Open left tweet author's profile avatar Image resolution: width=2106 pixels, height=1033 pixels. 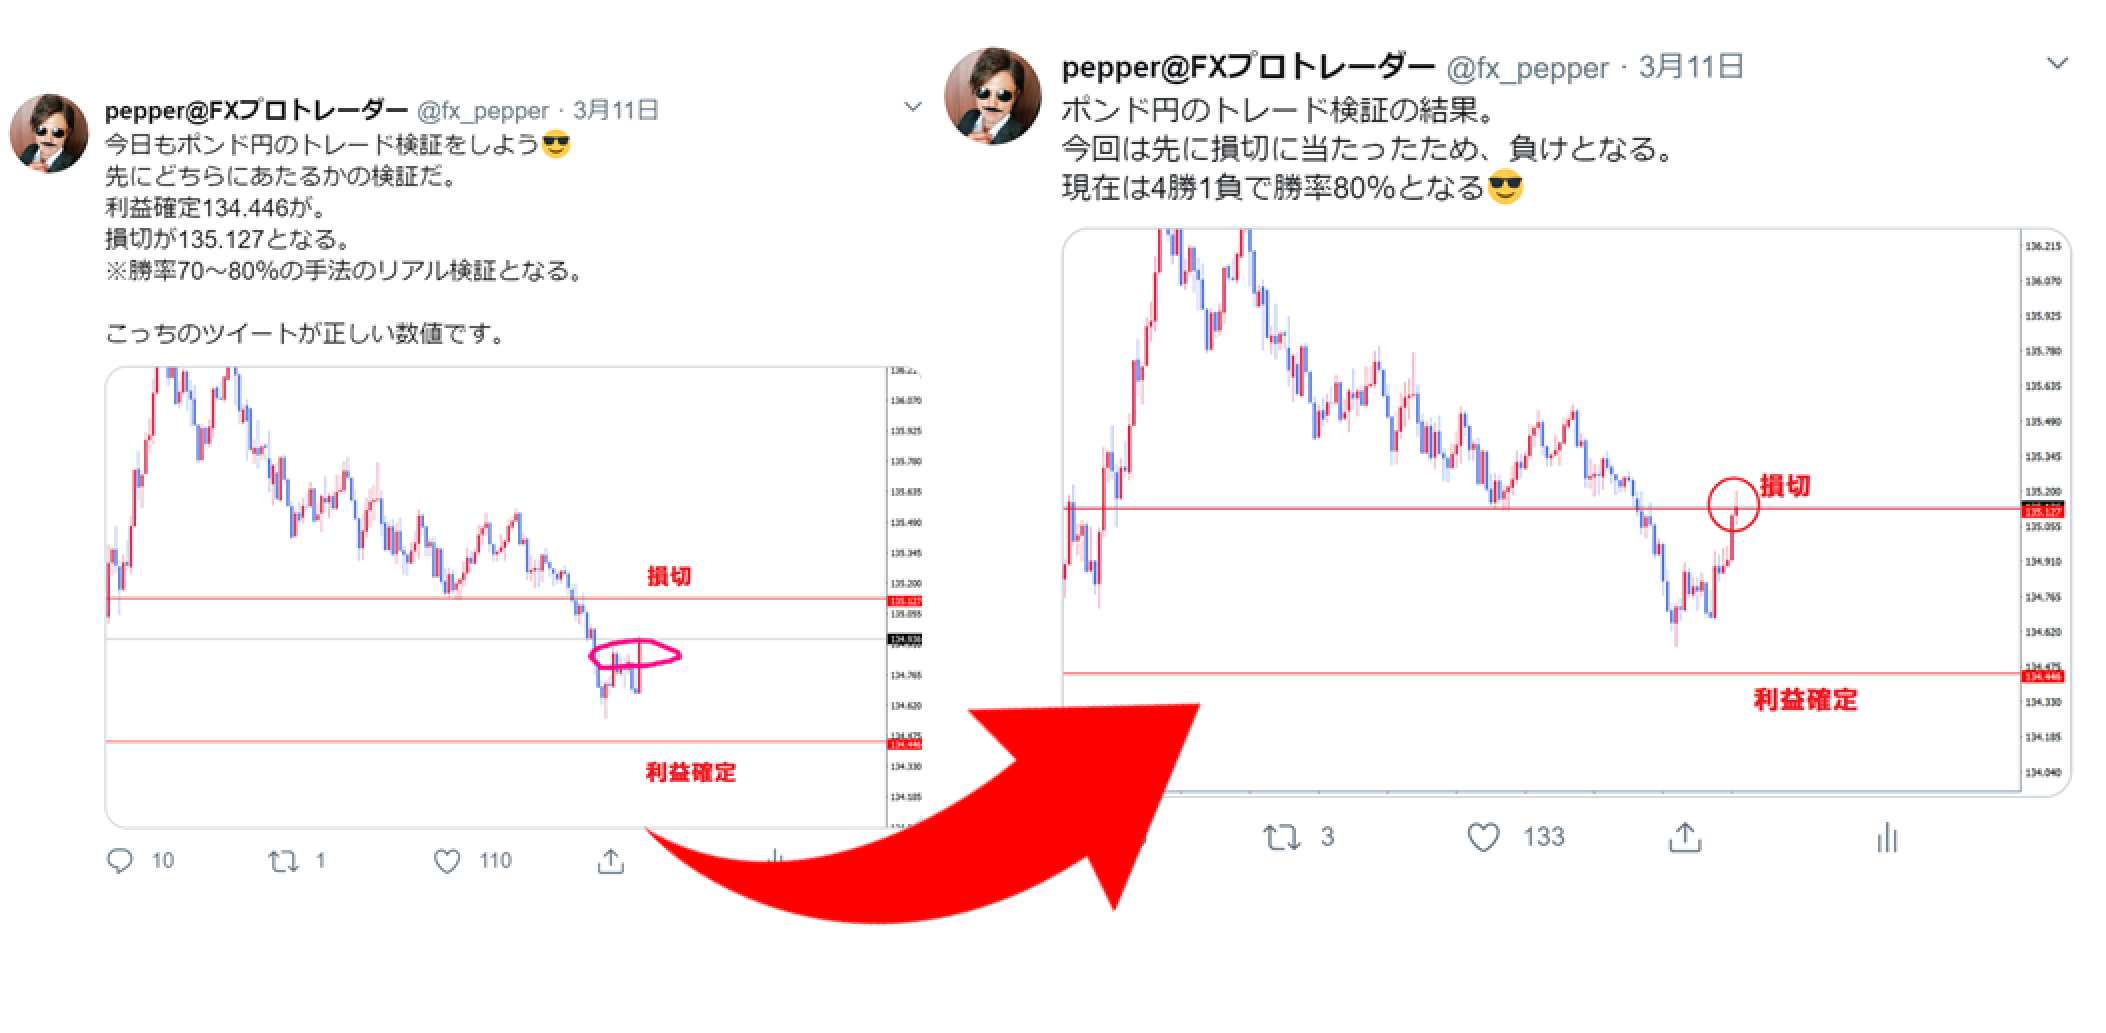50,134
